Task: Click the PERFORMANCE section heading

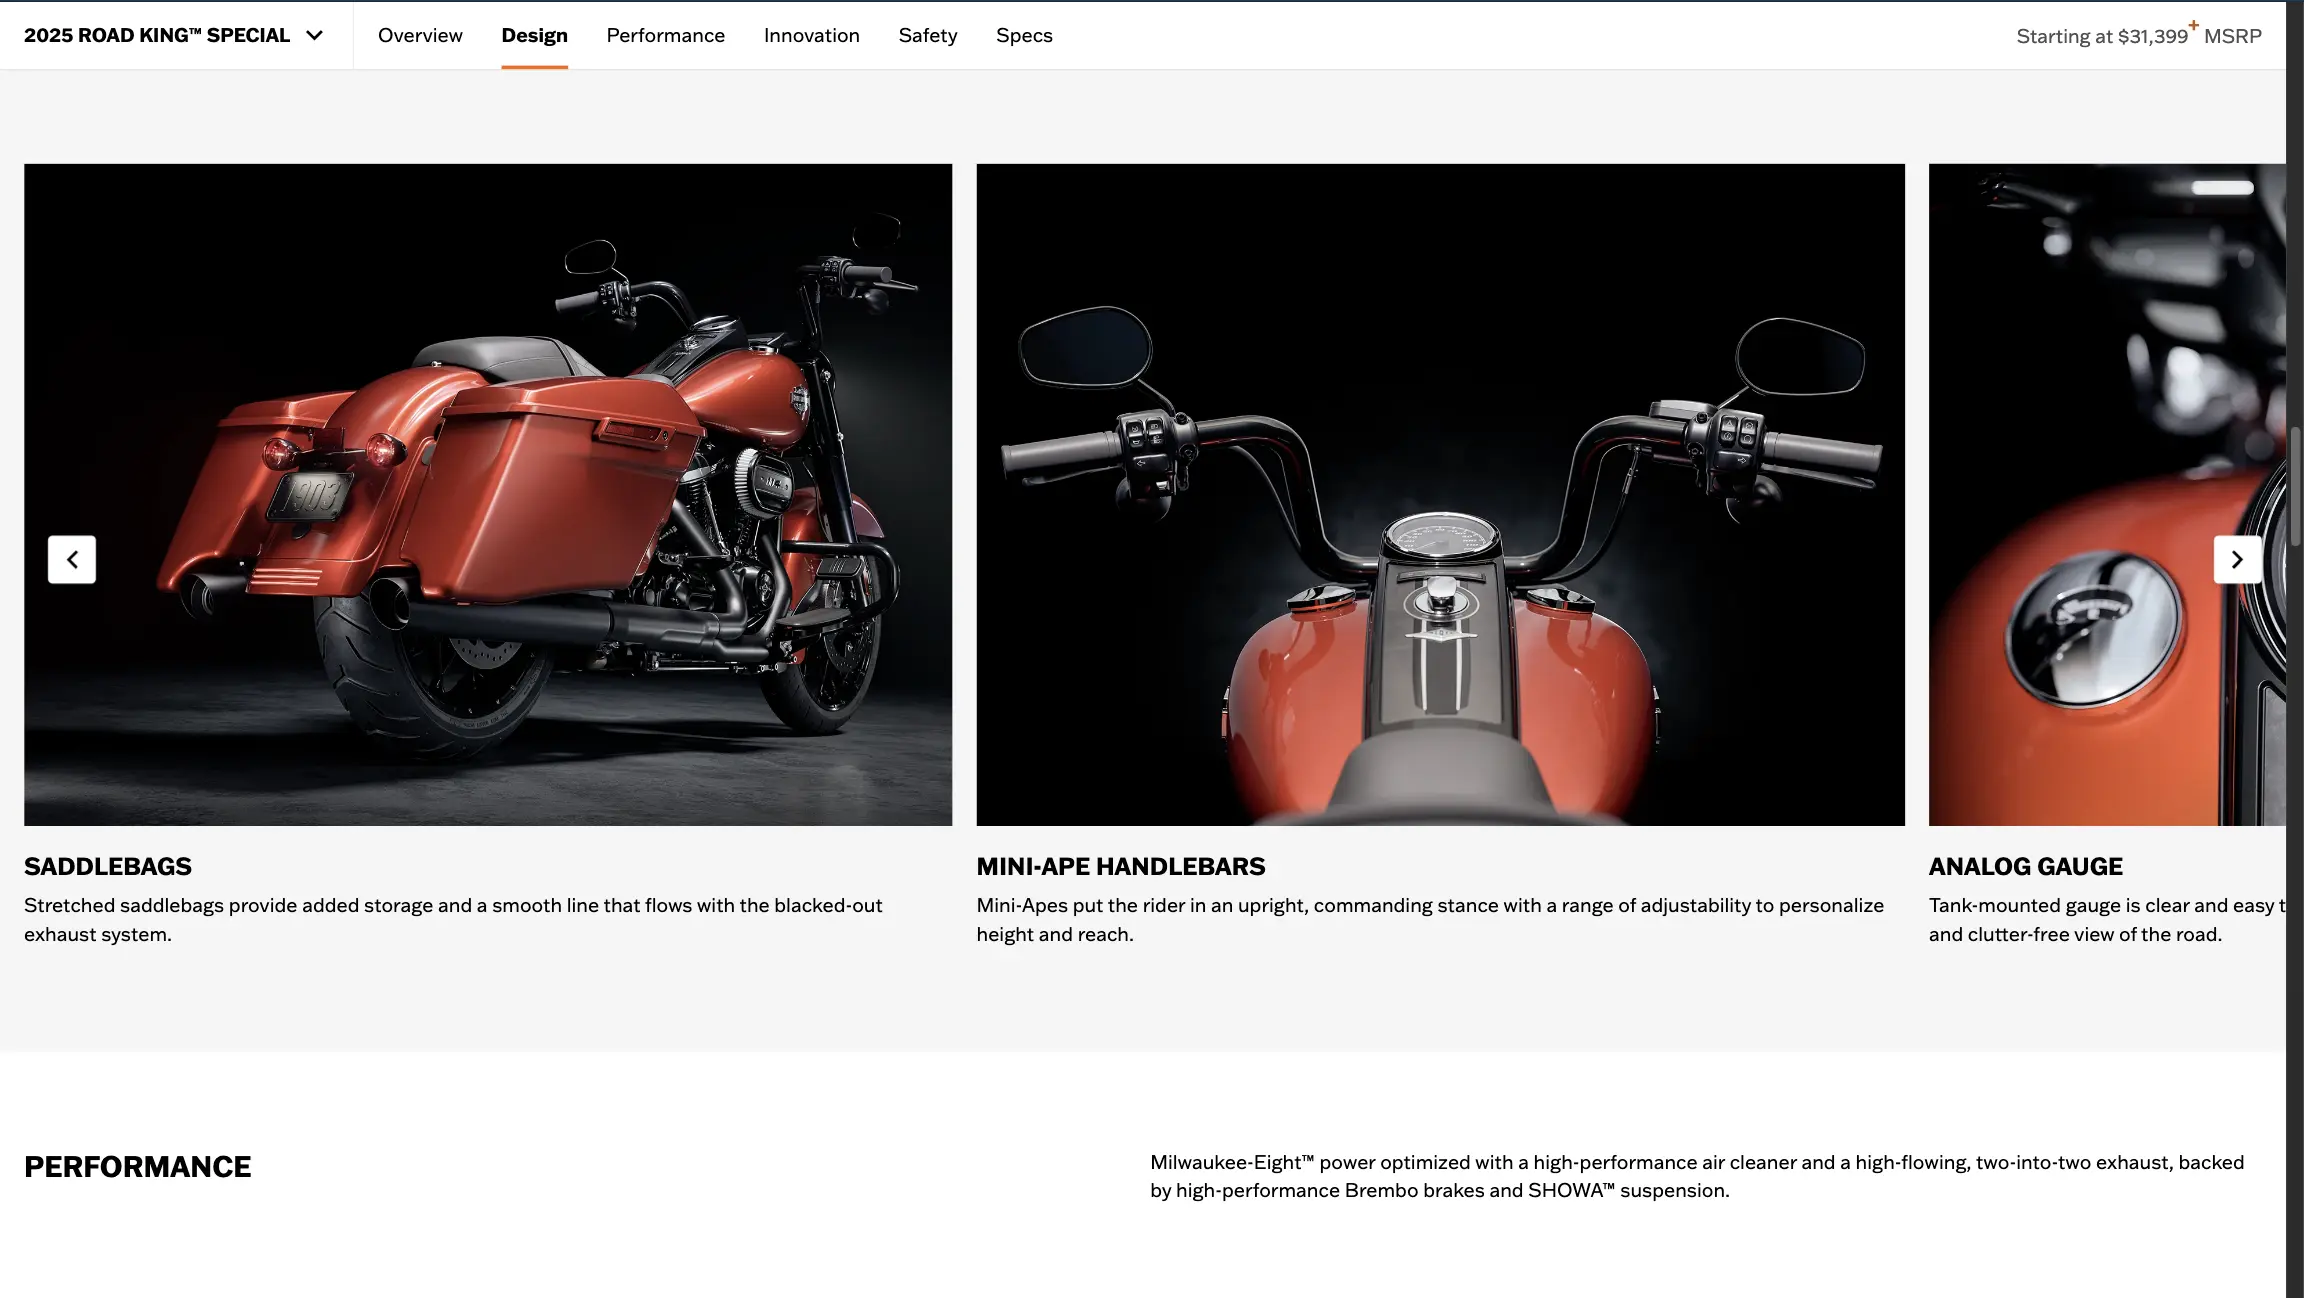Action: (x=138, y=1166)
